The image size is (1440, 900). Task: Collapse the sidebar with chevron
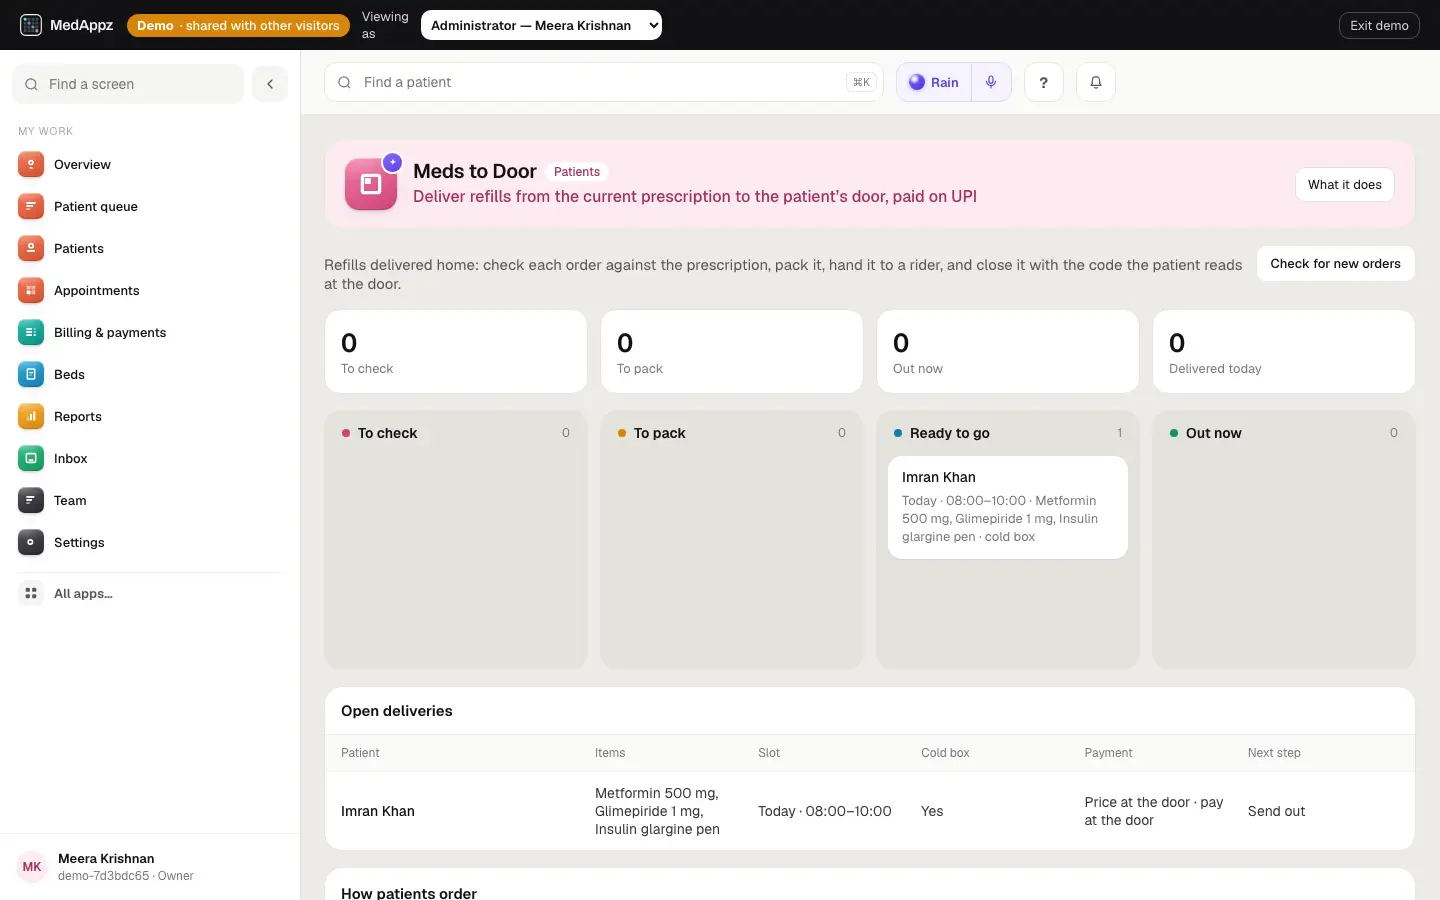click(270, 84)
